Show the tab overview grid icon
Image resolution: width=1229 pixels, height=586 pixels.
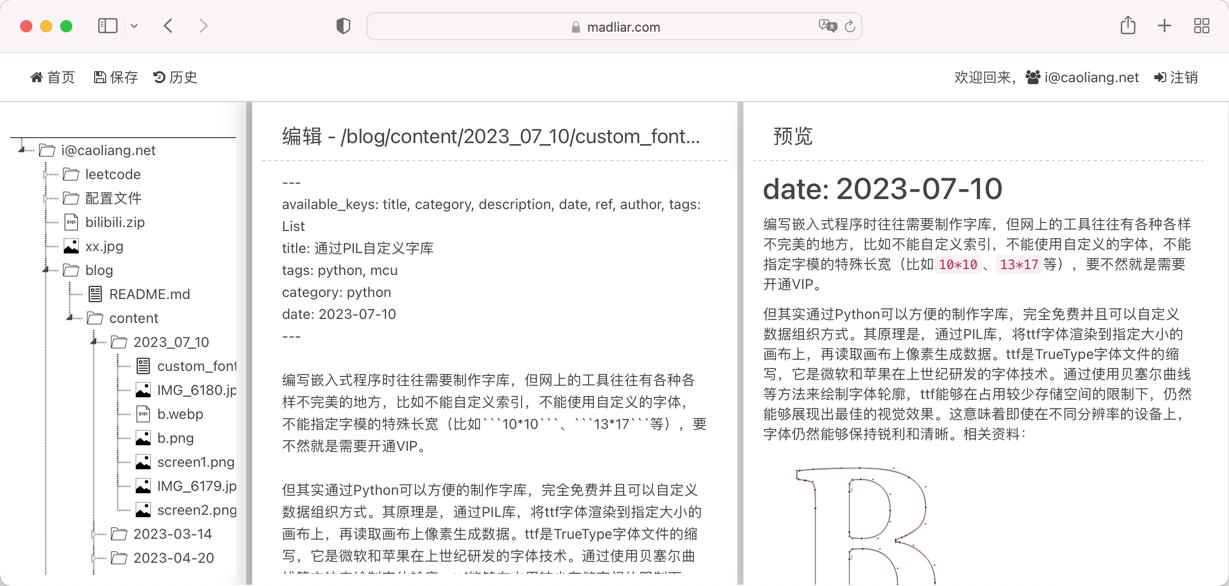coord(1201,26)
